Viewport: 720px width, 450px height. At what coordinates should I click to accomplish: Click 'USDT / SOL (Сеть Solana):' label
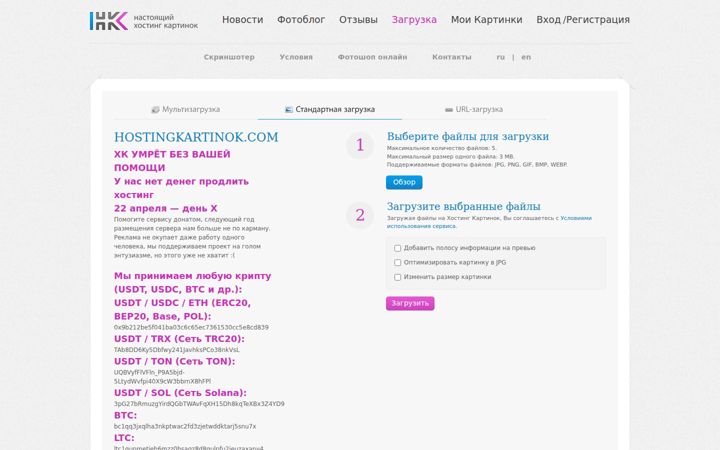[x=180, y=393]
